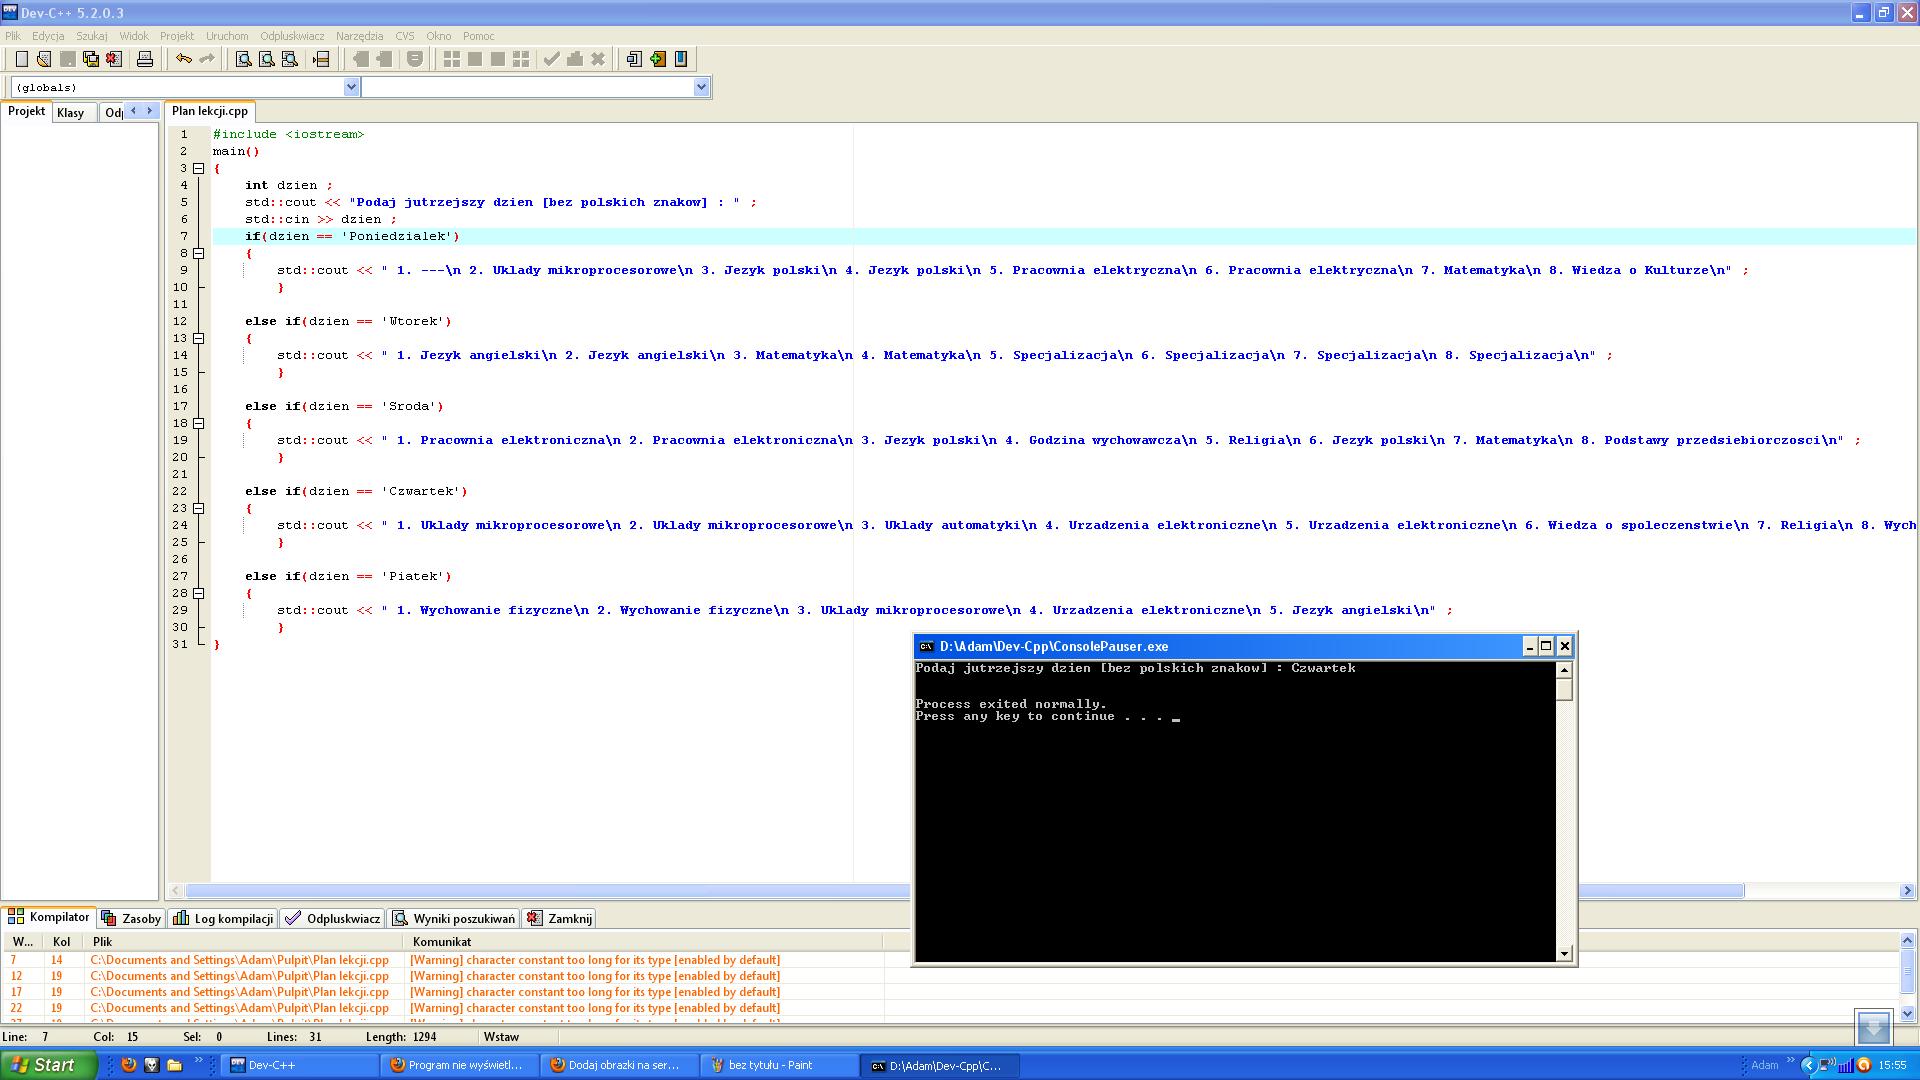Open the Odpluskwiacz menu in menu bar
Viewport: 1920px width, 1080px height.
(x=292, y=36)
